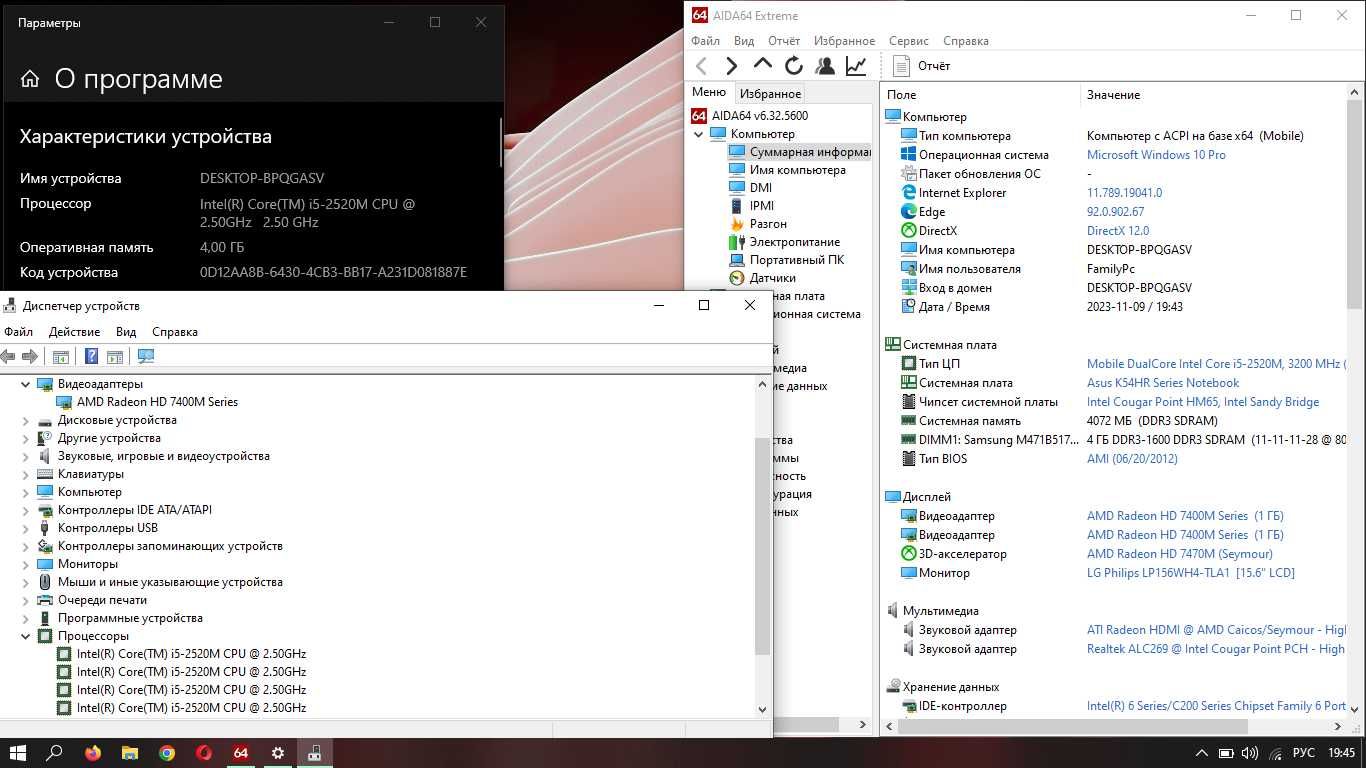This screenshot has height=768, width=1366.
Task: Open taskbar search magnifier
Action: coord(55,753)
